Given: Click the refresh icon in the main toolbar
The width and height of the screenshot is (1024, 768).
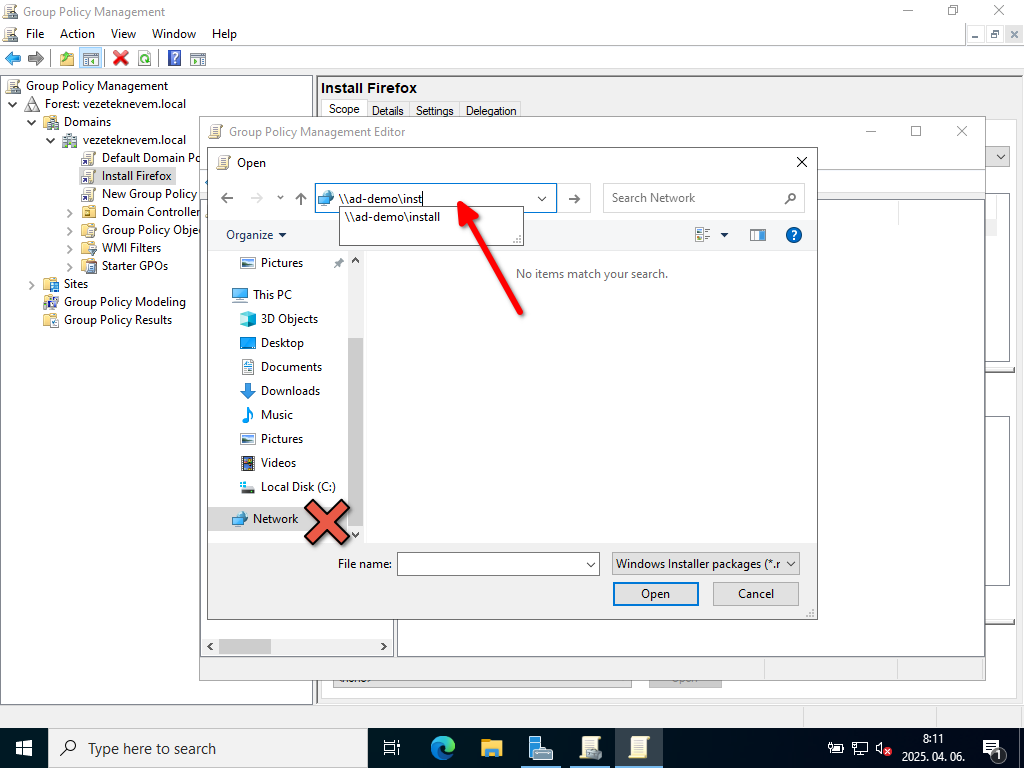Looking at the screenshot, I should pos(145,59).
